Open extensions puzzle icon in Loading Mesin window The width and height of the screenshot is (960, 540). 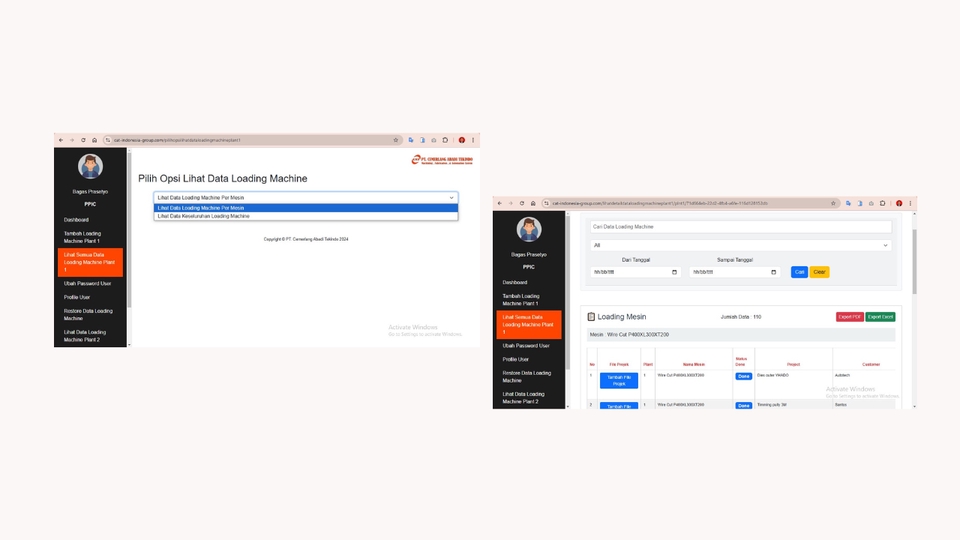[x=882, y=203]
